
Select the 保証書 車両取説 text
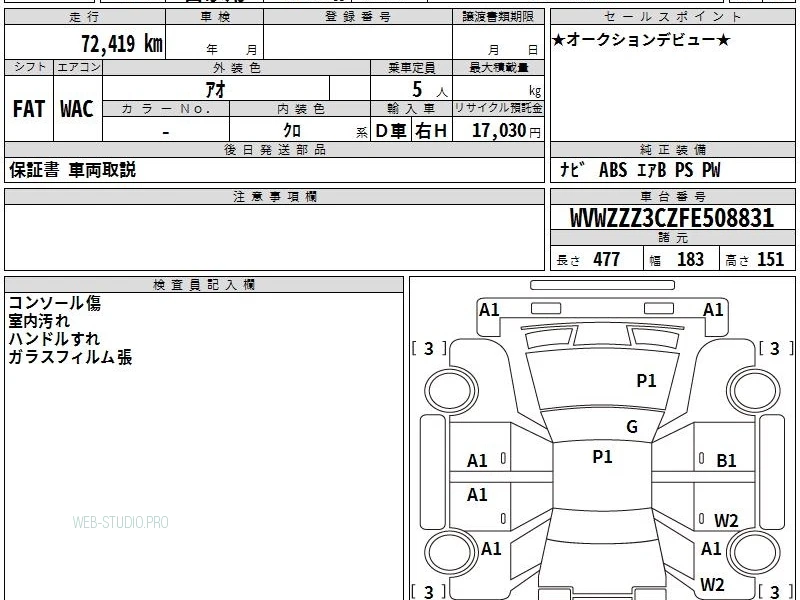tap(72, 170)
